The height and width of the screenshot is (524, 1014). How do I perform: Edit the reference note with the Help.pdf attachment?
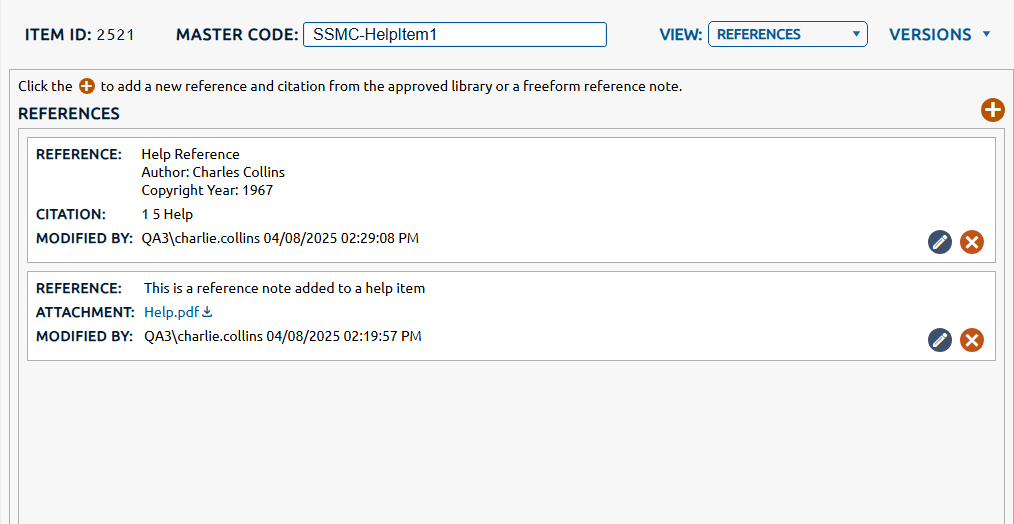tap(940, 340)
